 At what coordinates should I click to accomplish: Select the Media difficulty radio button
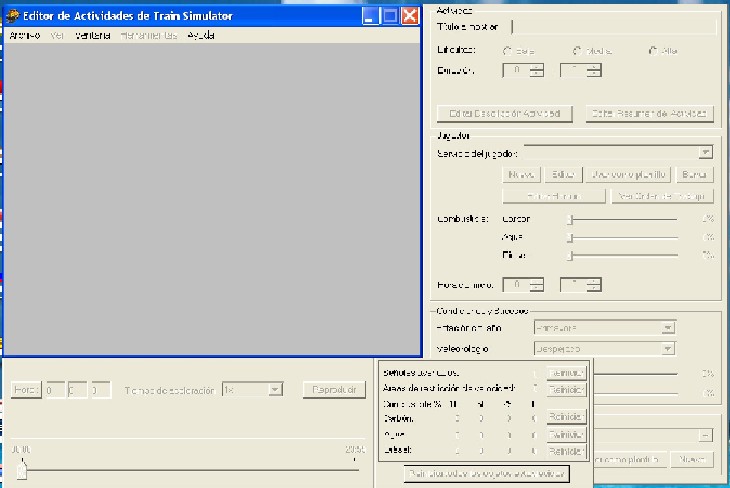point(578,50)
